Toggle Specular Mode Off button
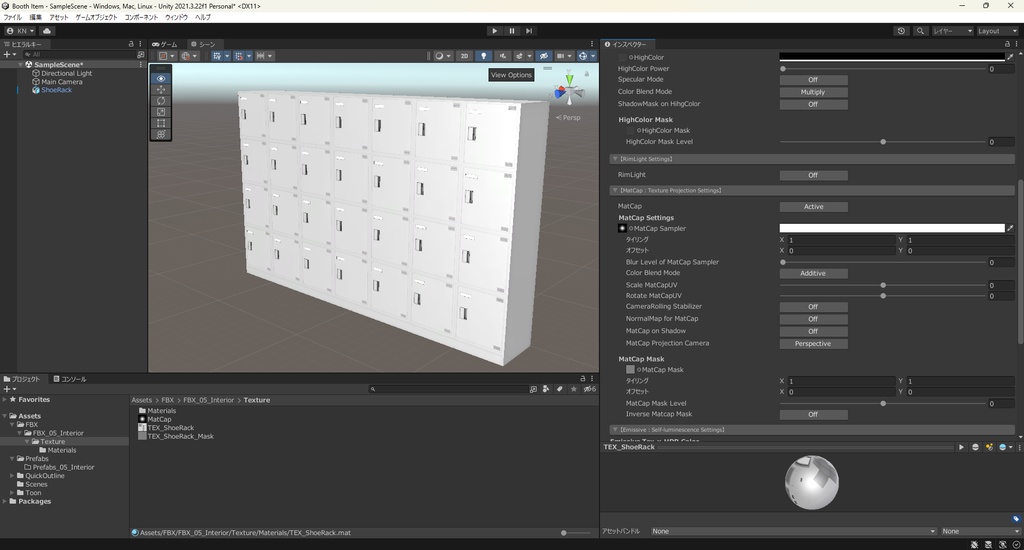Image resolution: width=1024 pixels, height=550 pixels. [x=813, y=80]
